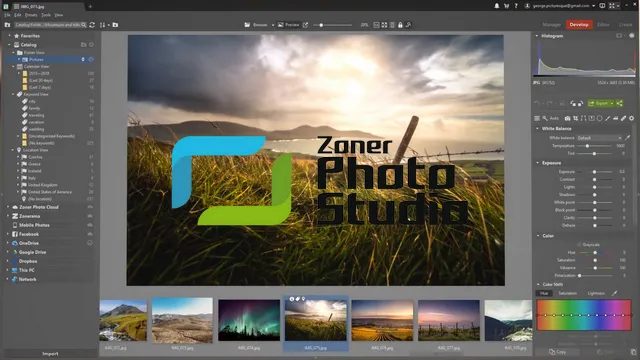The image size is (640, 360).
Task: Switch to Browser display mode
Action: coord(256,25)
